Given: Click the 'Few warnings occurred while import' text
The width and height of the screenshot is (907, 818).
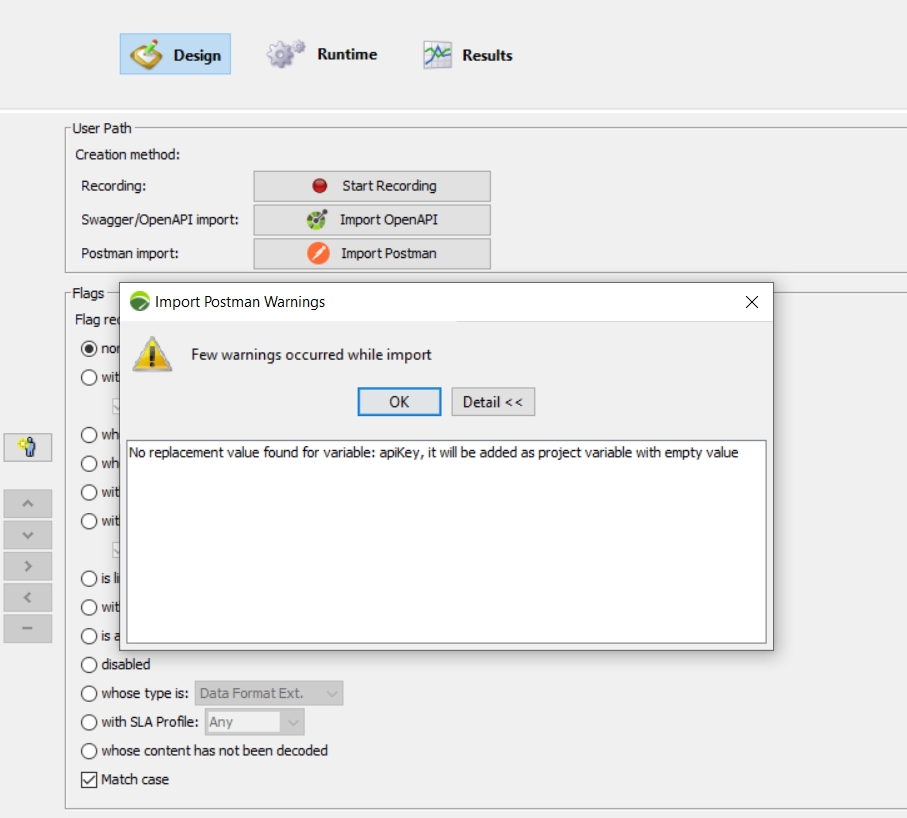Looking at the screenshot, I should tap(311, 355).
